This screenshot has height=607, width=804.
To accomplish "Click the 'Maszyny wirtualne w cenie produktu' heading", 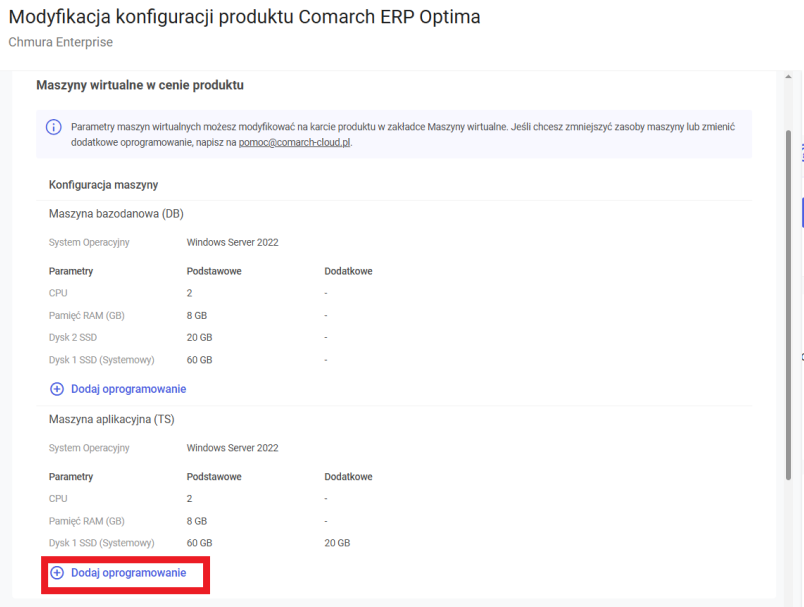I will [x=140, y=85].
